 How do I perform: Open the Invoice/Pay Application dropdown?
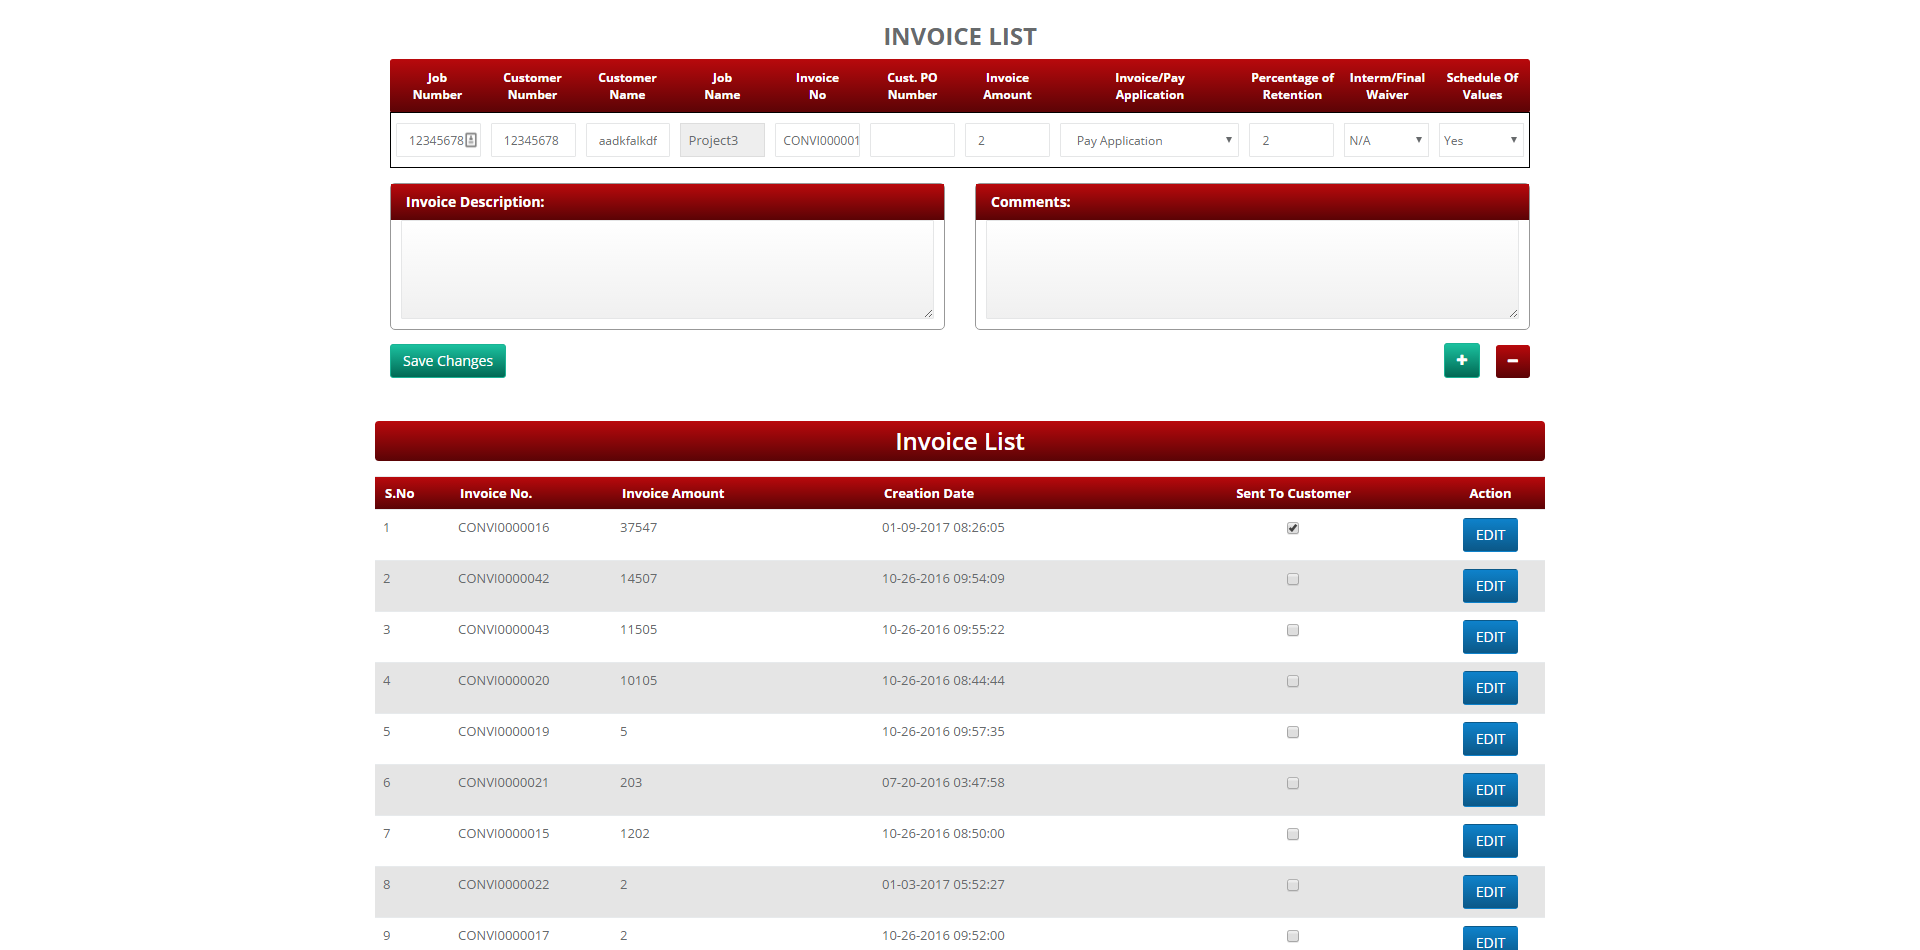[1149, 140]
